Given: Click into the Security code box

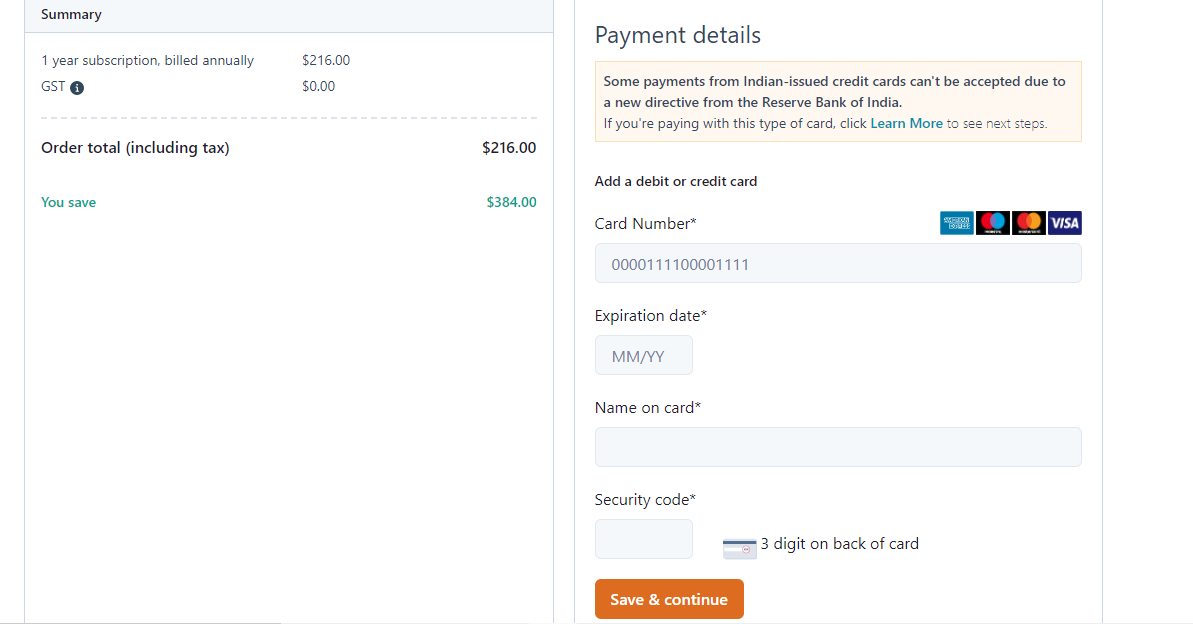Looking at the screenshot, I should click(643, 539).
